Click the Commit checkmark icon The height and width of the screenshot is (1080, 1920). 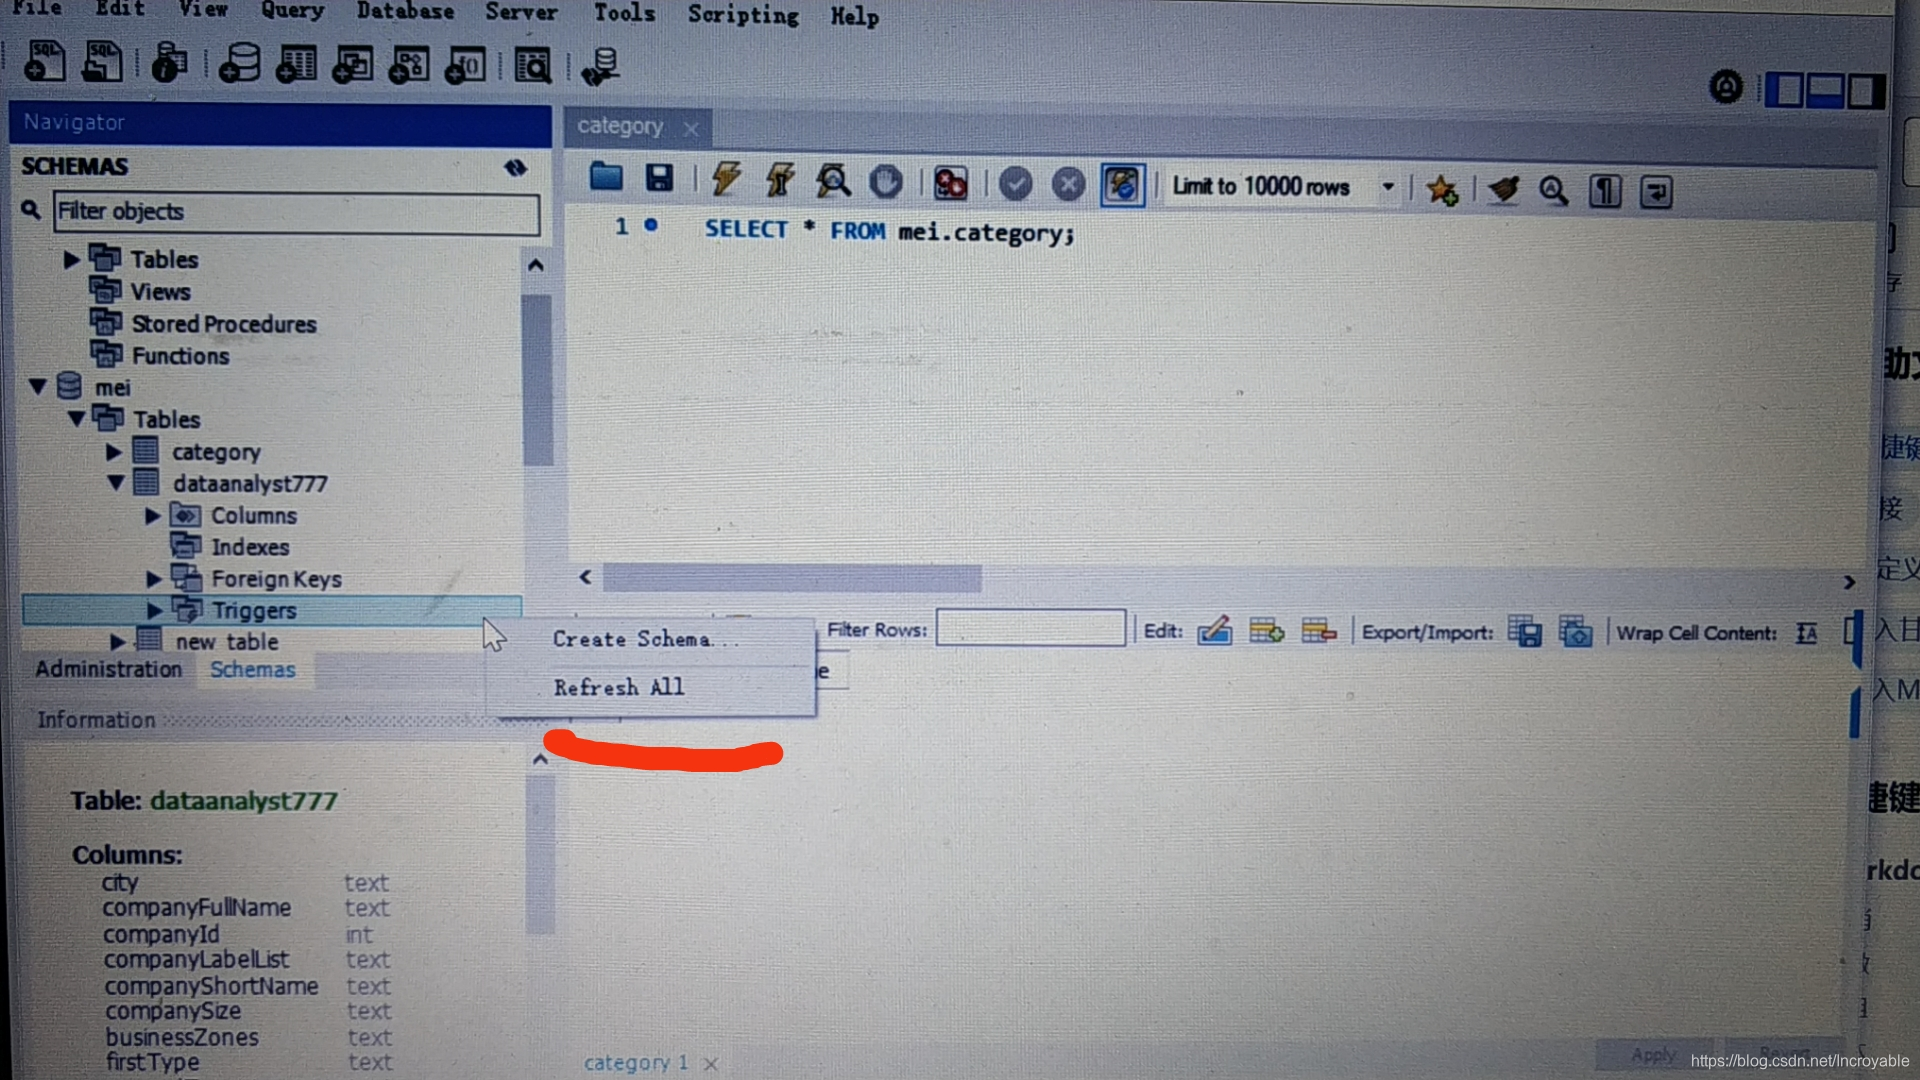[1015, 184]
